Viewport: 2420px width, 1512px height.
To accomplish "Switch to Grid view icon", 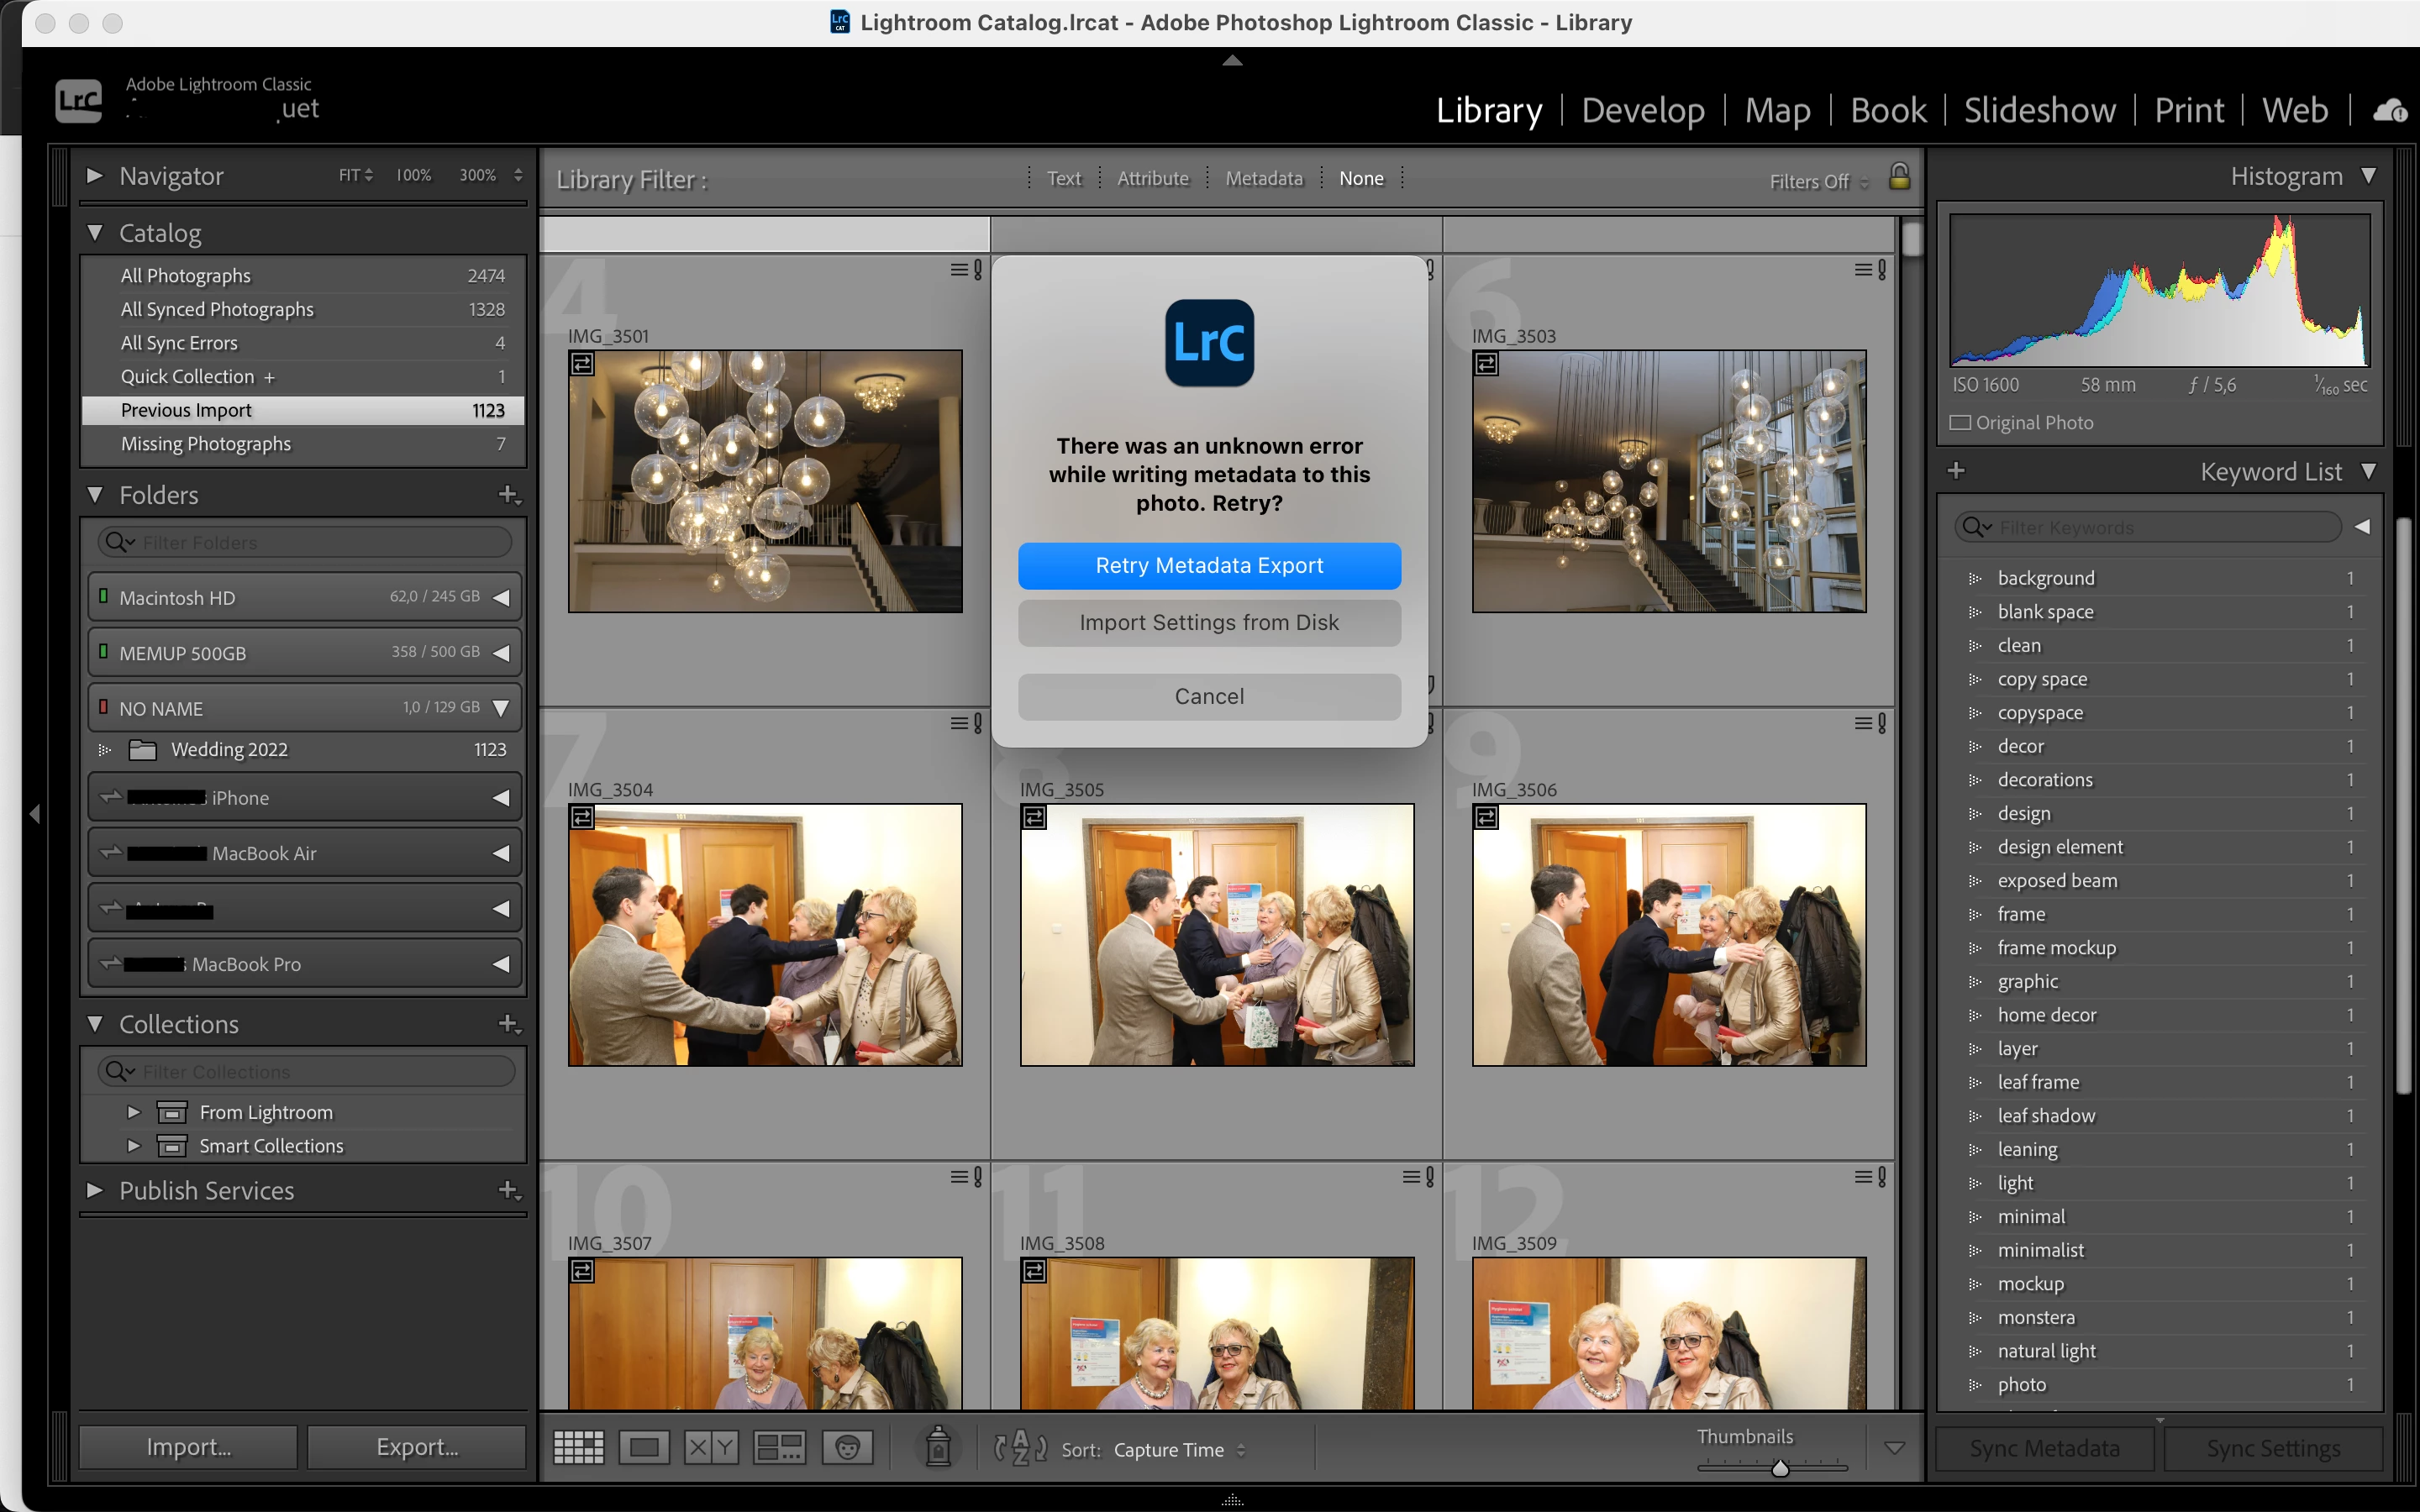I will point(578,1447).
